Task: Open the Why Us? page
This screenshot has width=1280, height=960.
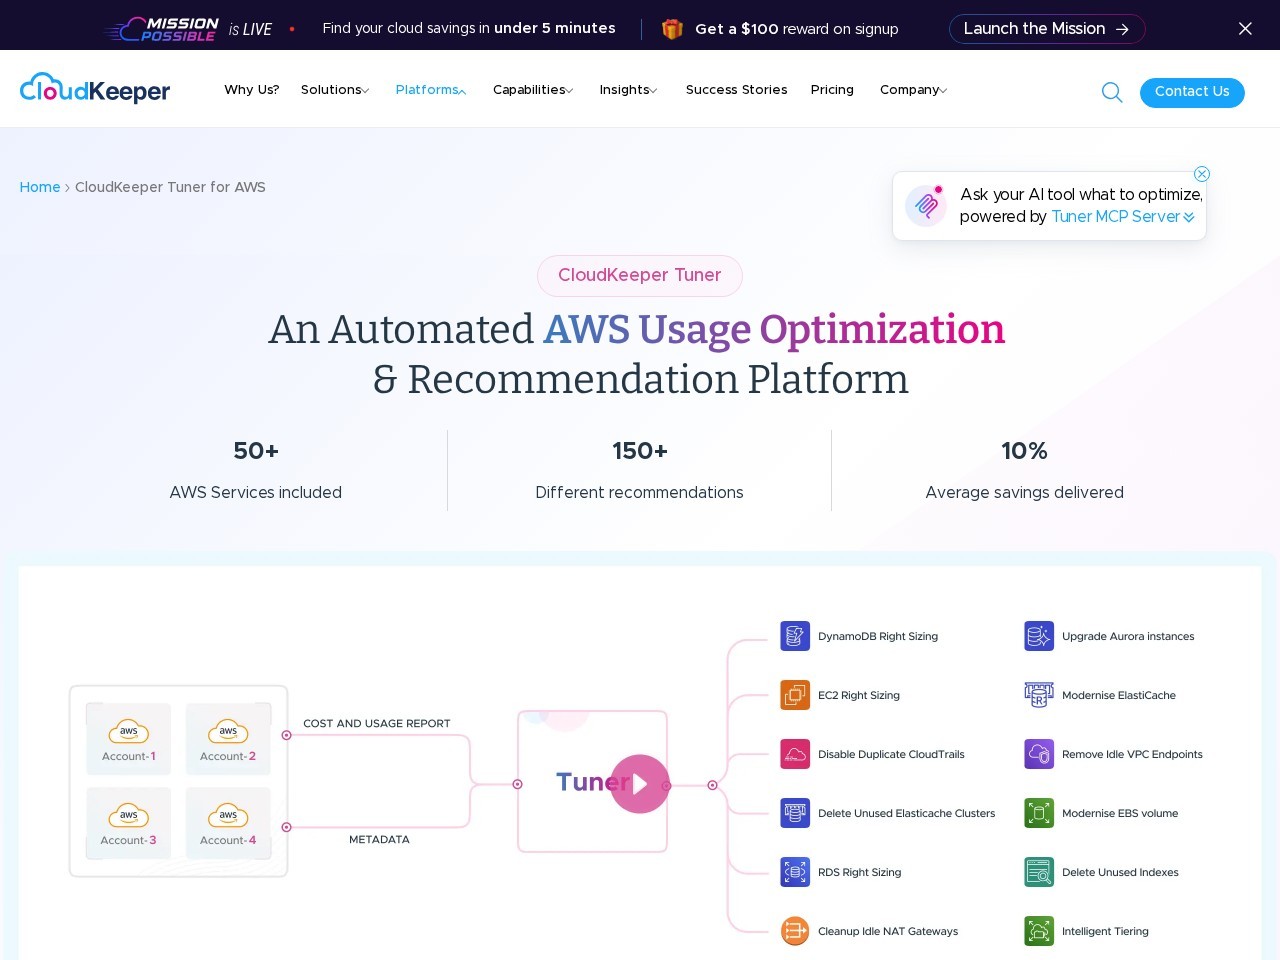Action: [252, 90]
